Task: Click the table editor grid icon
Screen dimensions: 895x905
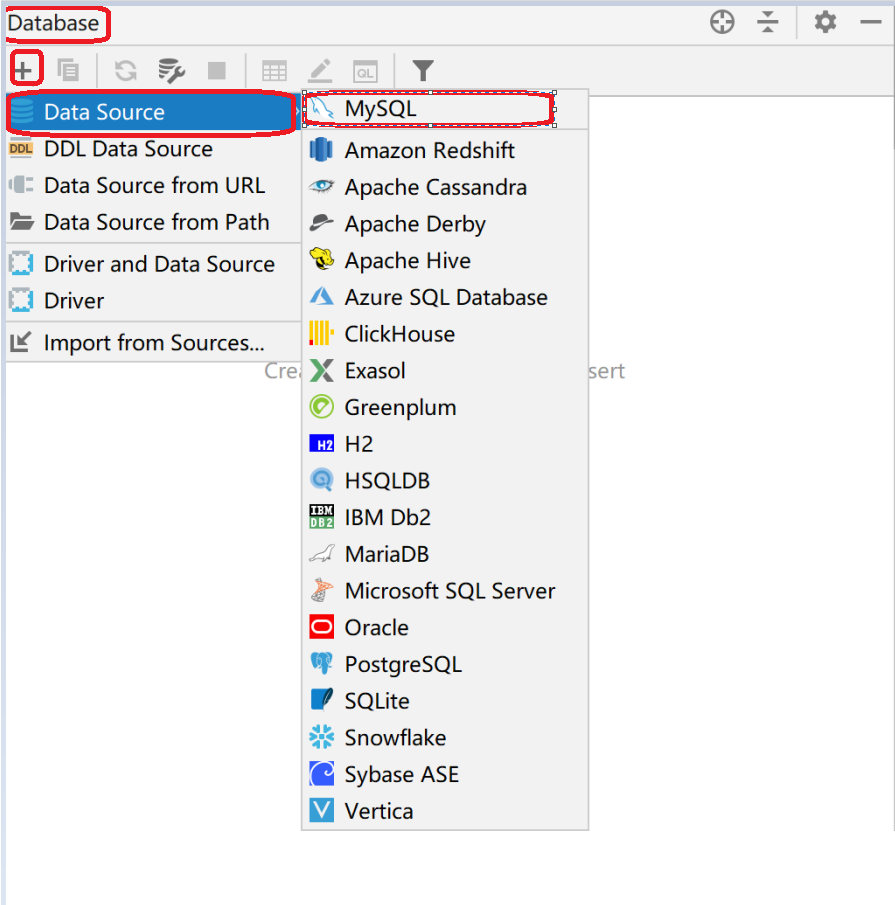Action: pos(274,71)
